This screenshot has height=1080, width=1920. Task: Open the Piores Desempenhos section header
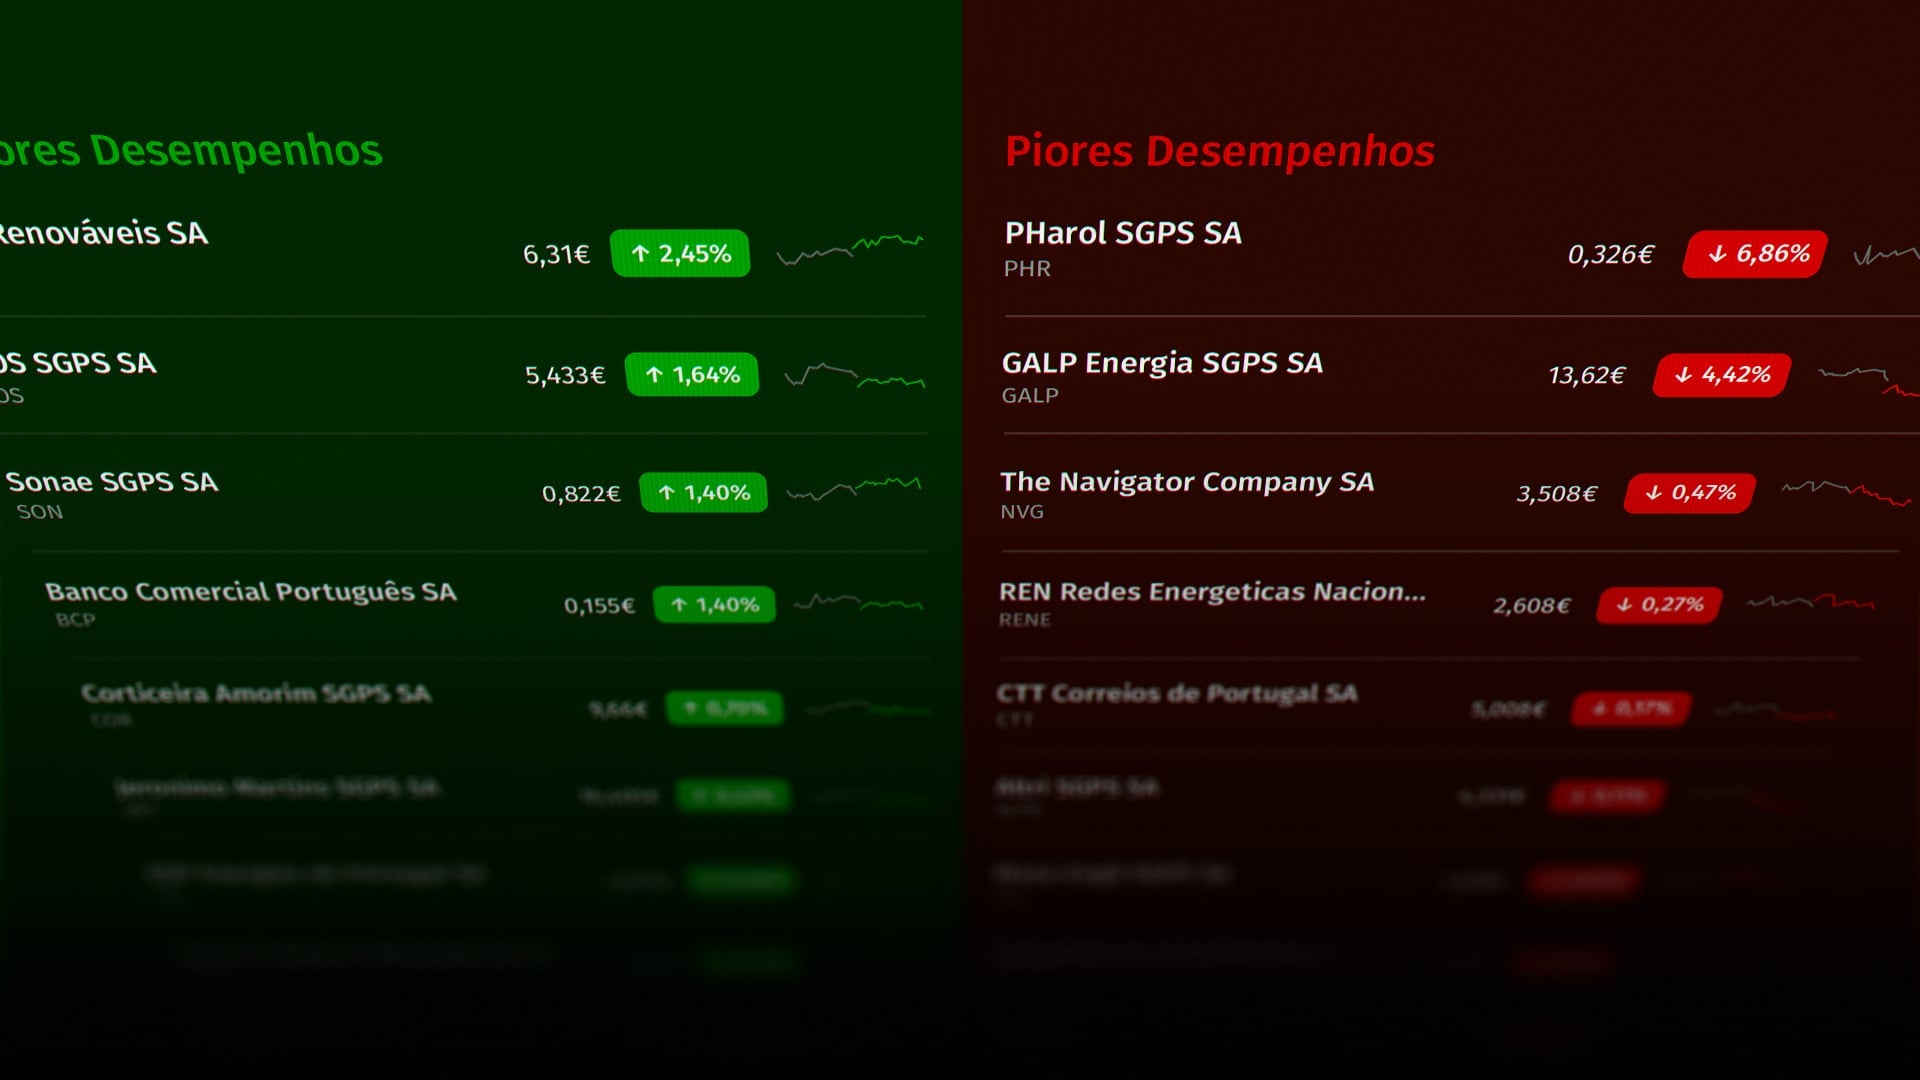[1219, 152]
